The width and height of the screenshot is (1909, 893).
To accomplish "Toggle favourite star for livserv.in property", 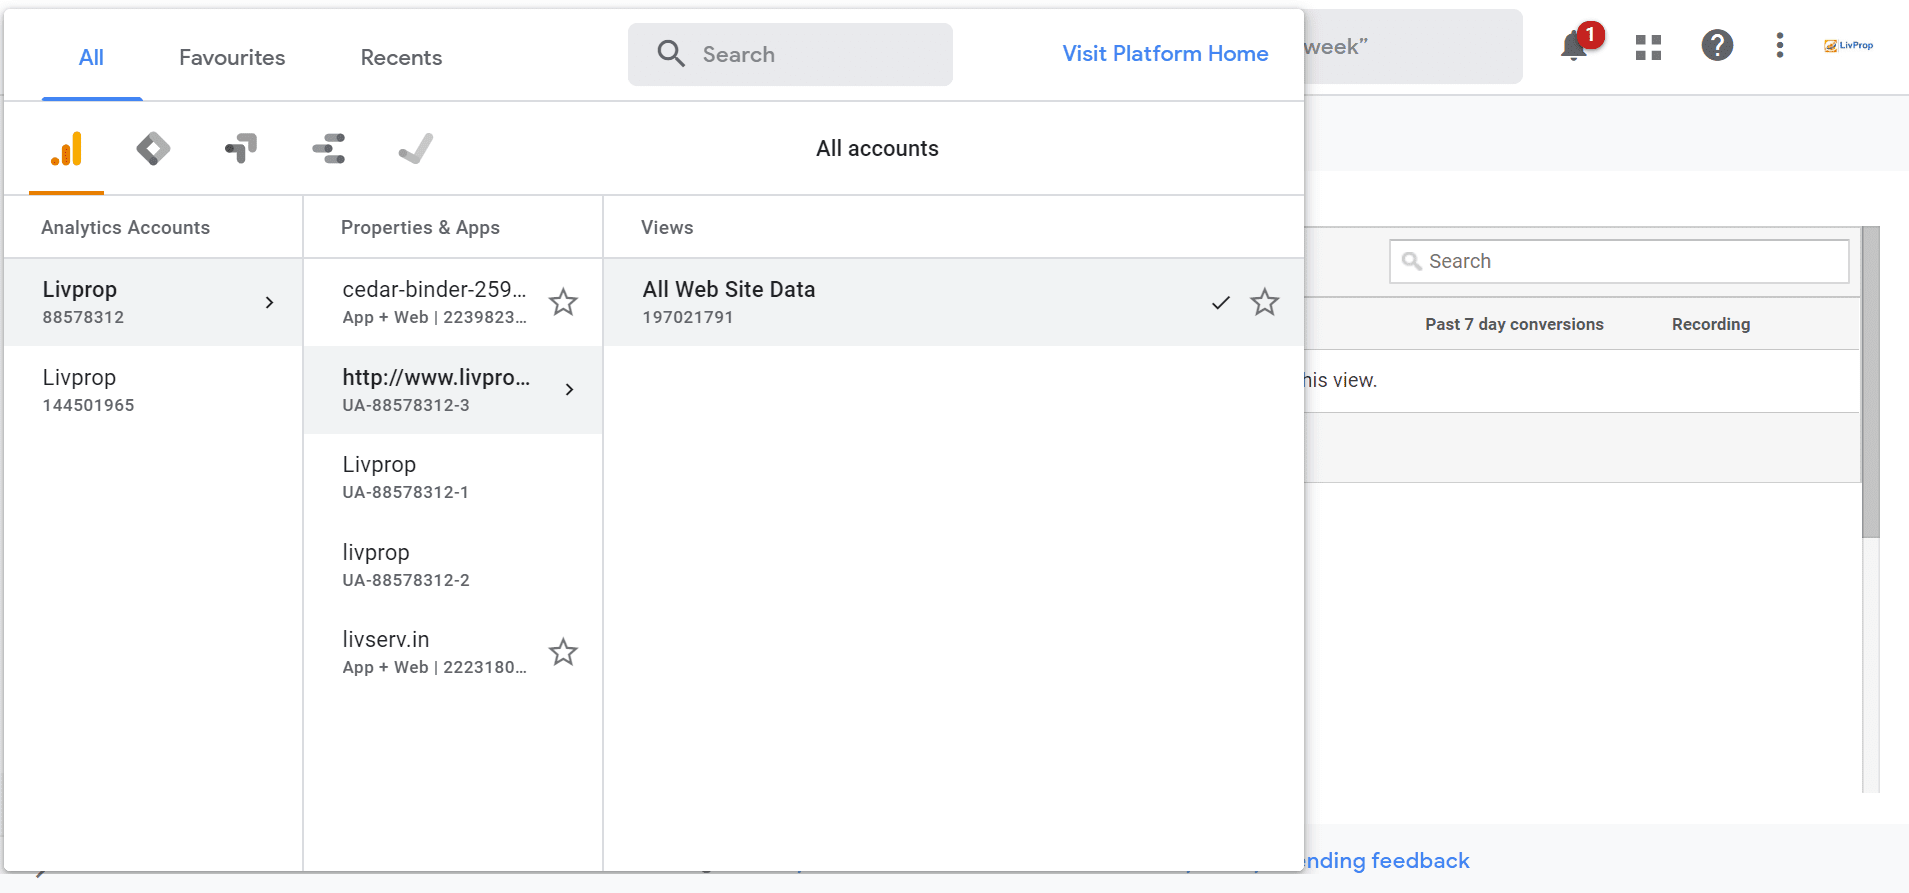I will (x=563, y=652).
